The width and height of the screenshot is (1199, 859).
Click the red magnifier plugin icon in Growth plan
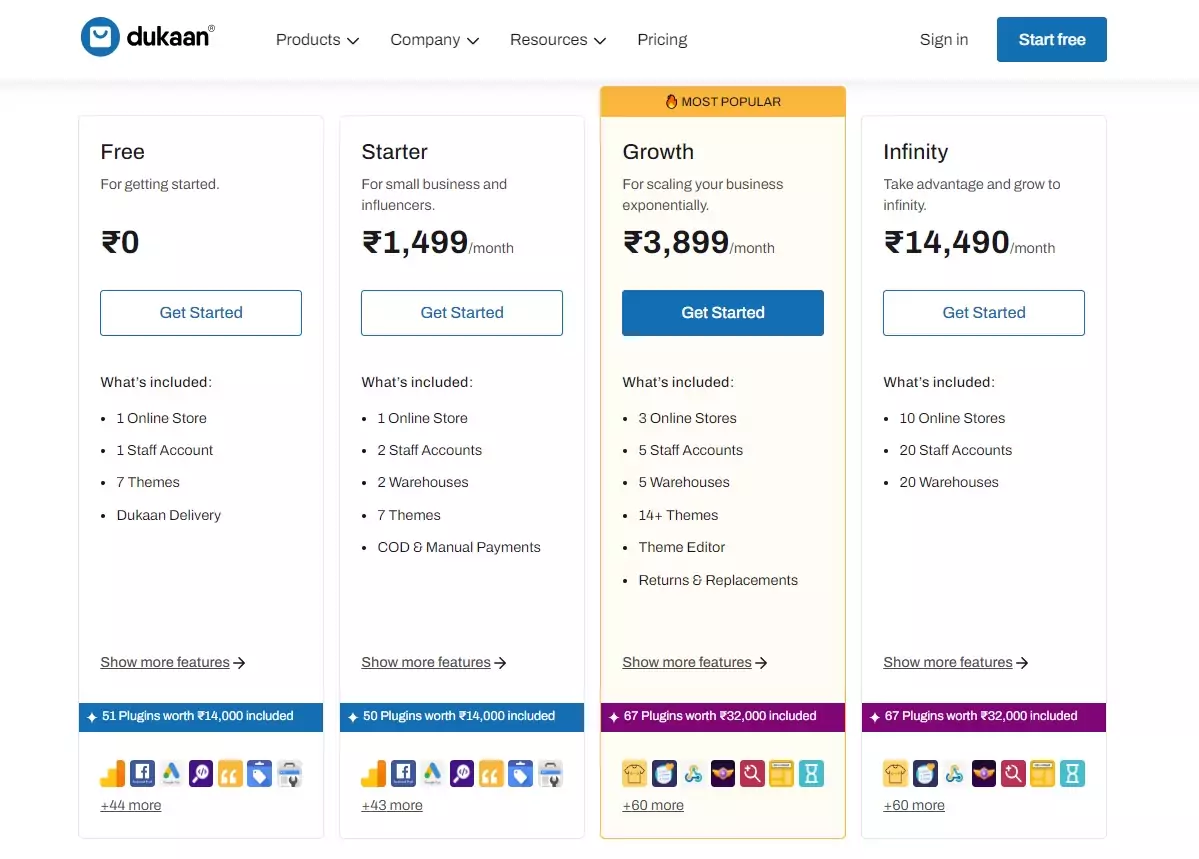click(x=752, y=773)
